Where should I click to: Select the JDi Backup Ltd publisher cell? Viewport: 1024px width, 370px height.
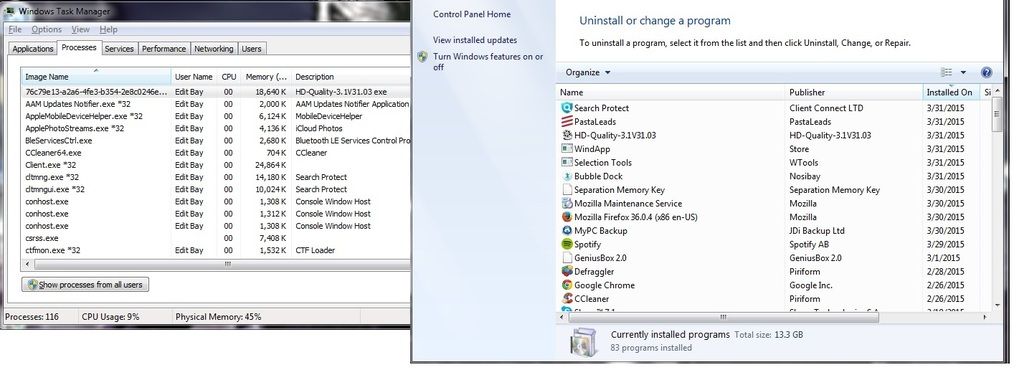[x=817, y=231]
